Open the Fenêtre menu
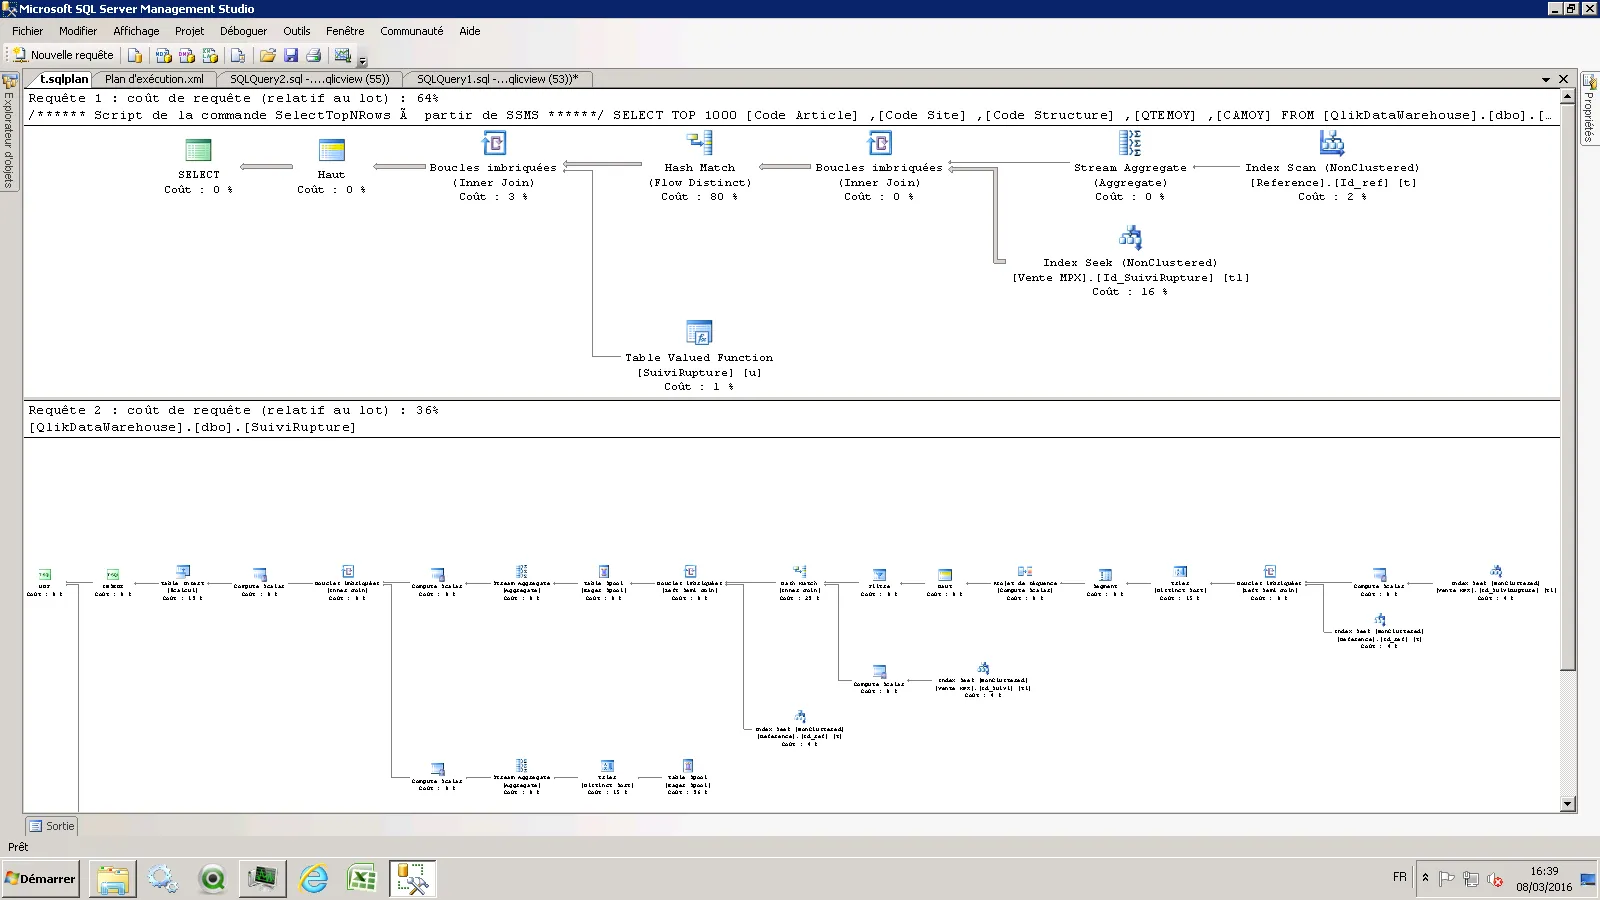The width and height of the screenshot is (1600, 900). point(345,31)
